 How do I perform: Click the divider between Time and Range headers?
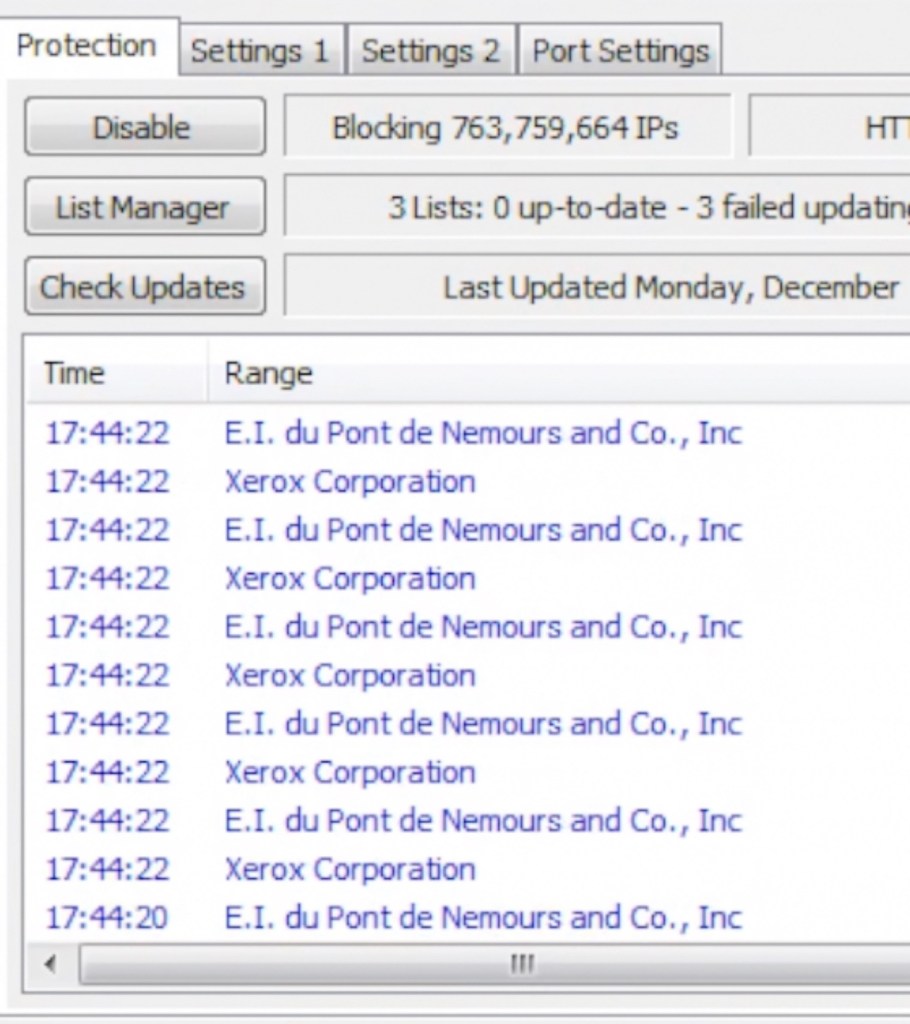(x=208, y=373)
